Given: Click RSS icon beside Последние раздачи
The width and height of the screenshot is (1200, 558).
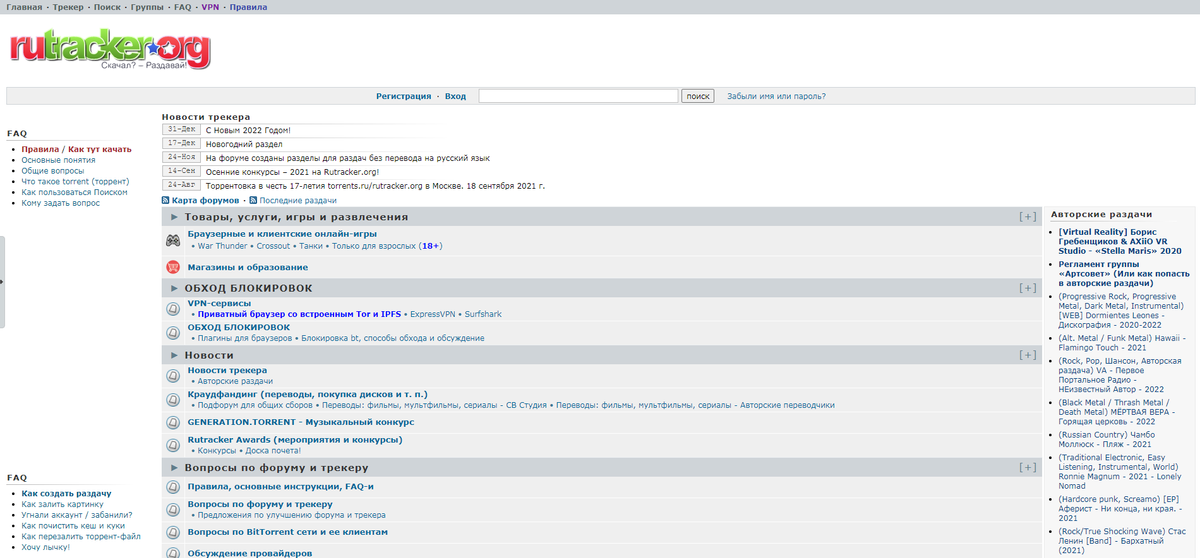Looking at the screenshot, I should coord(253,200).
